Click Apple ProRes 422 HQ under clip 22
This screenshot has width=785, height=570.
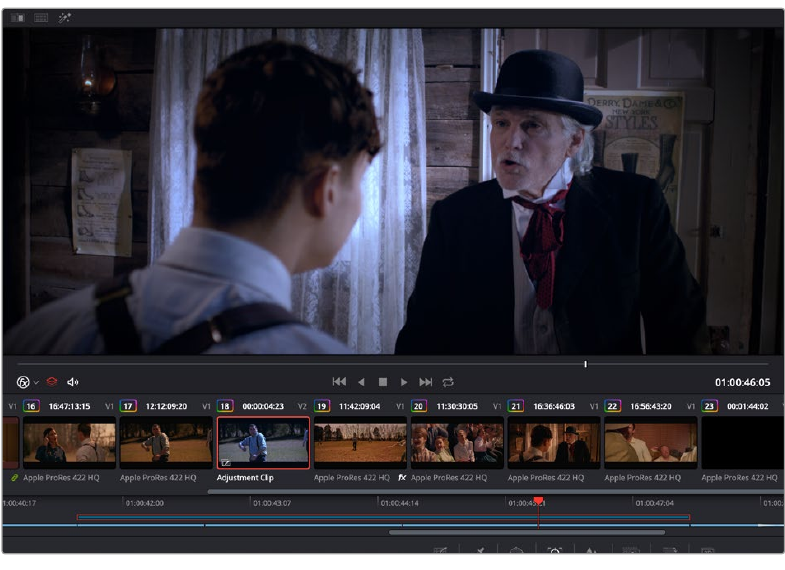click(643, 478)
